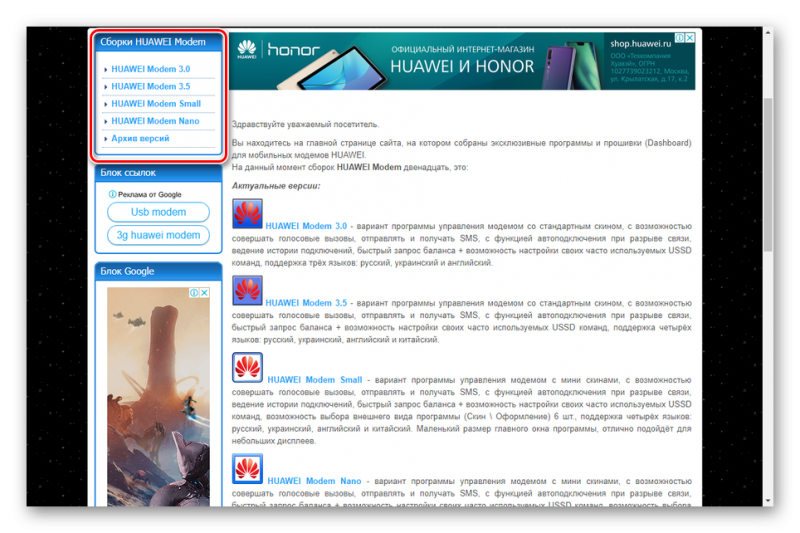Click the HUAWEI И HONOR banner headline
This screenshot has height=533, width=800.
coord(462,66)
